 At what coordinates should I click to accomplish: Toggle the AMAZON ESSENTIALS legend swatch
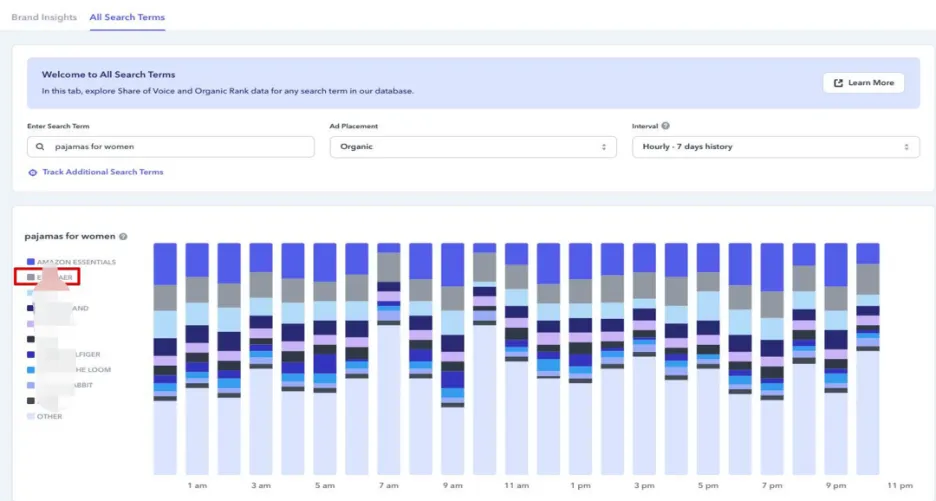click(x=31, y=262)
